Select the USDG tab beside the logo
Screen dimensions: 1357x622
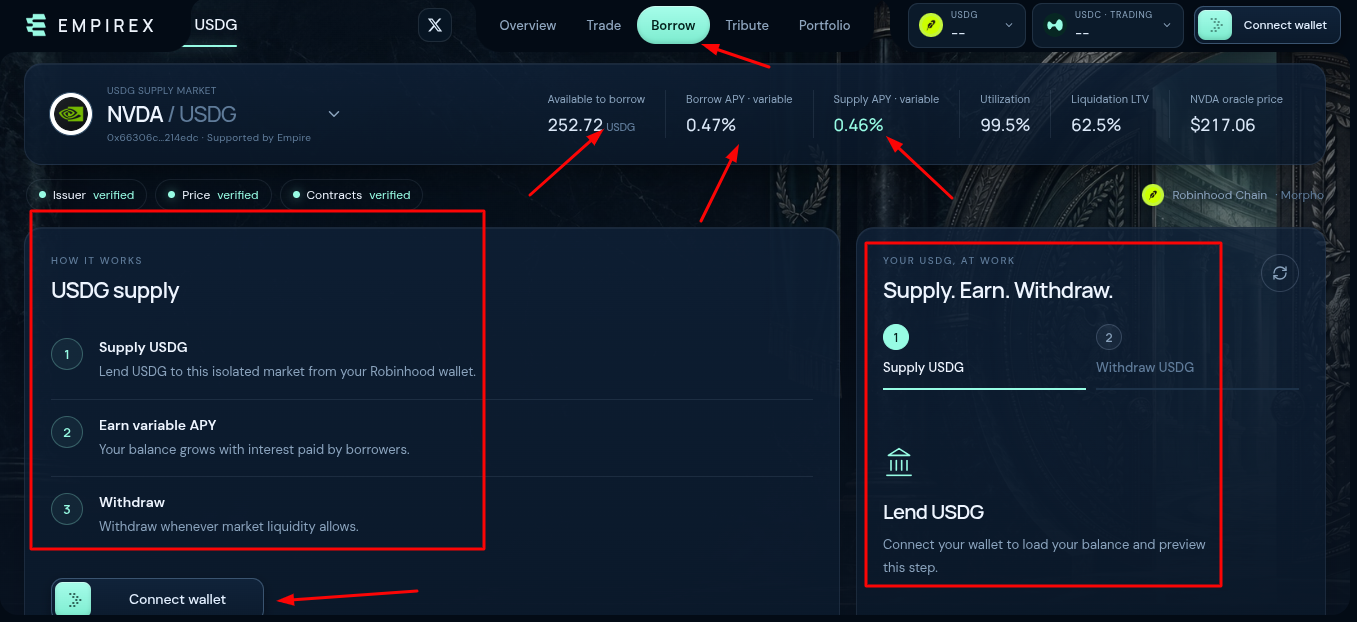[216, 24]
